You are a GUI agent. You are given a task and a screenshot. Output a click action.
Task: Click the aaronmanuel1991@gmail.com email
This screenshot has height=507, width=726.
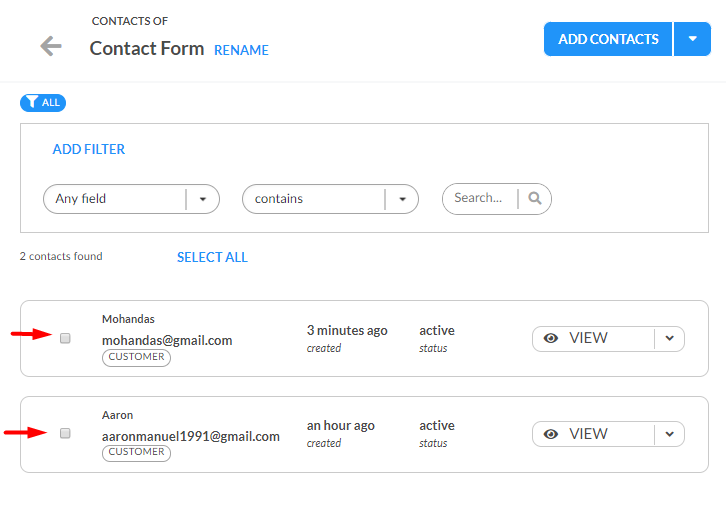pyautogui.click(x=191, y=436)
